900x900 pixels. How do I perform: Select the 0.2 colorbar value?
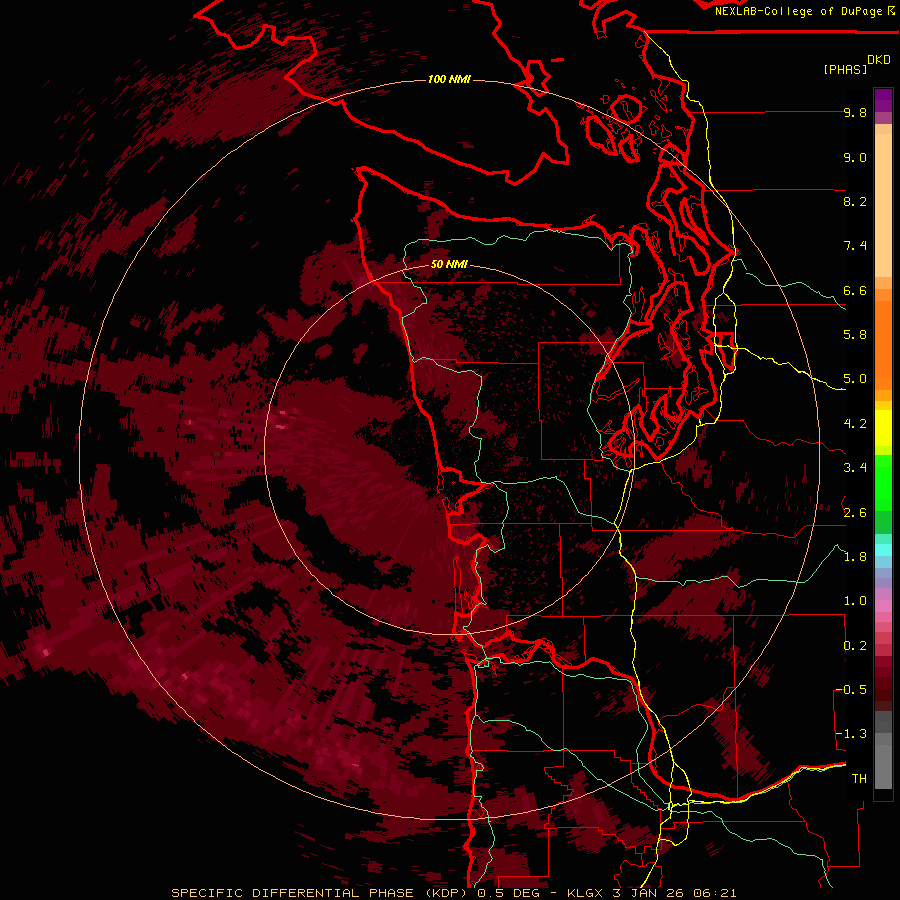tap(855, 645)
